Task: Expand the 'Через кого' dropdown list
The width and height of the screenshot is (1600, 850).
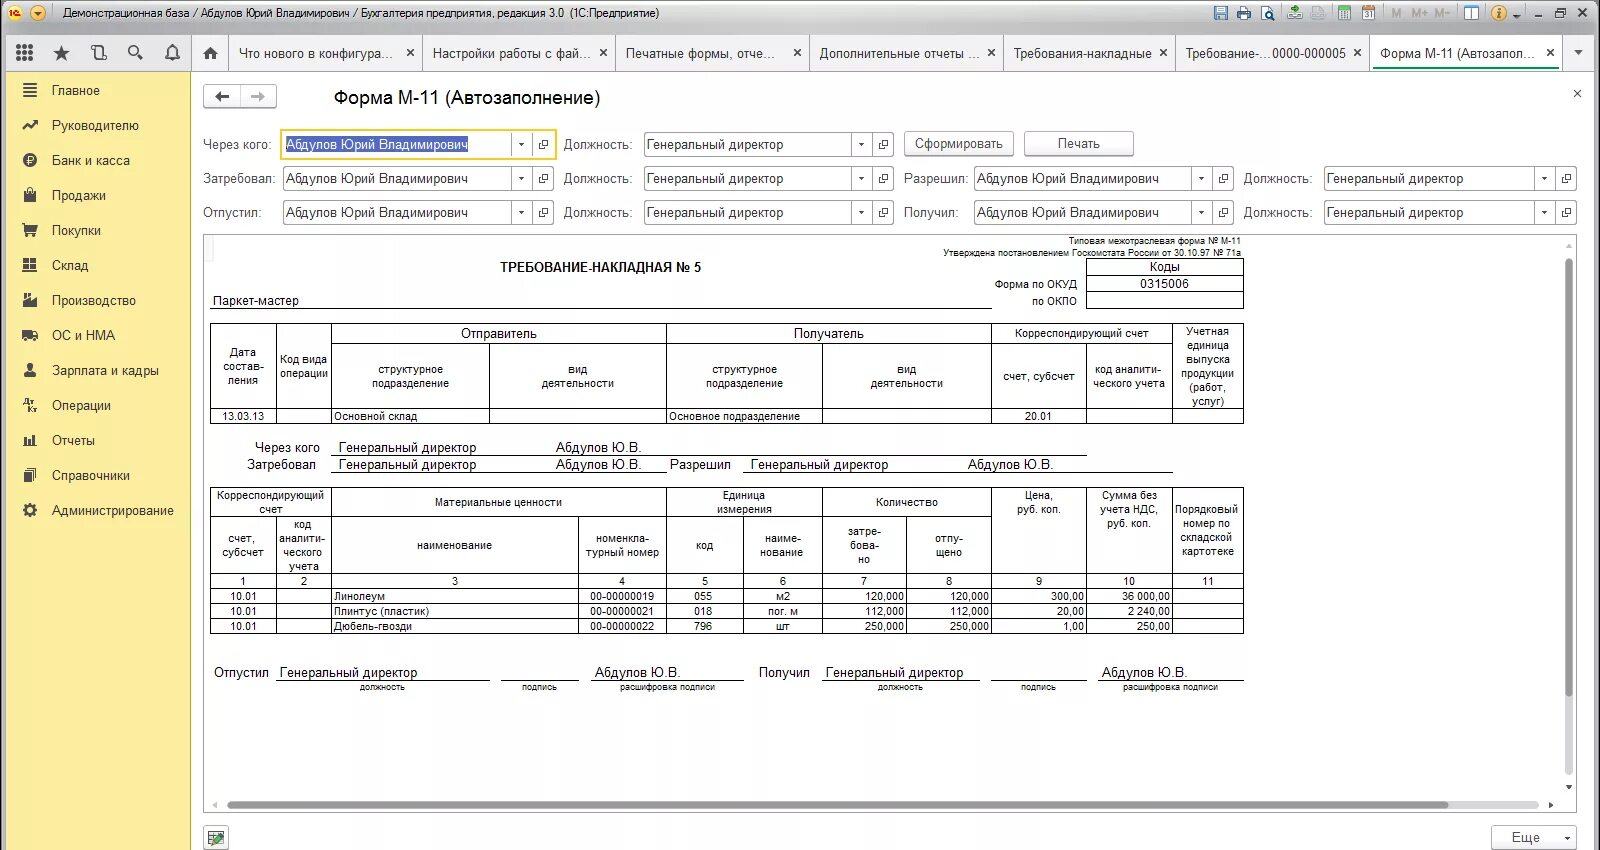Action: [x=521, y=145]
